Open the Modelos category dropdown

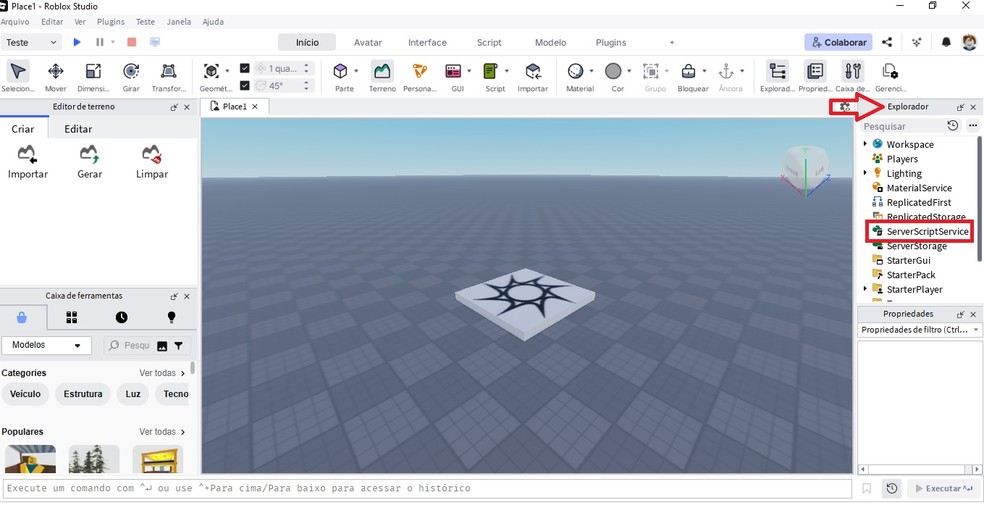(46, 345)
